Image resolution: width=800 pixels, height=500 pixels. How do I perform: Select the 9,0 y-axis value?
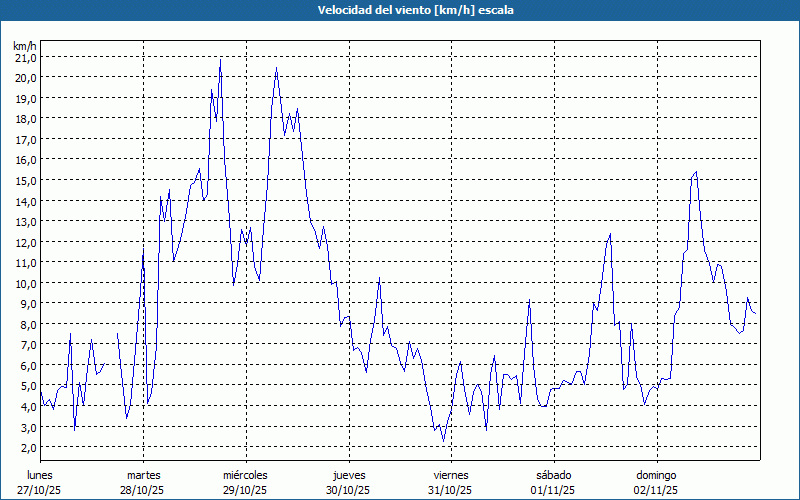28,304
